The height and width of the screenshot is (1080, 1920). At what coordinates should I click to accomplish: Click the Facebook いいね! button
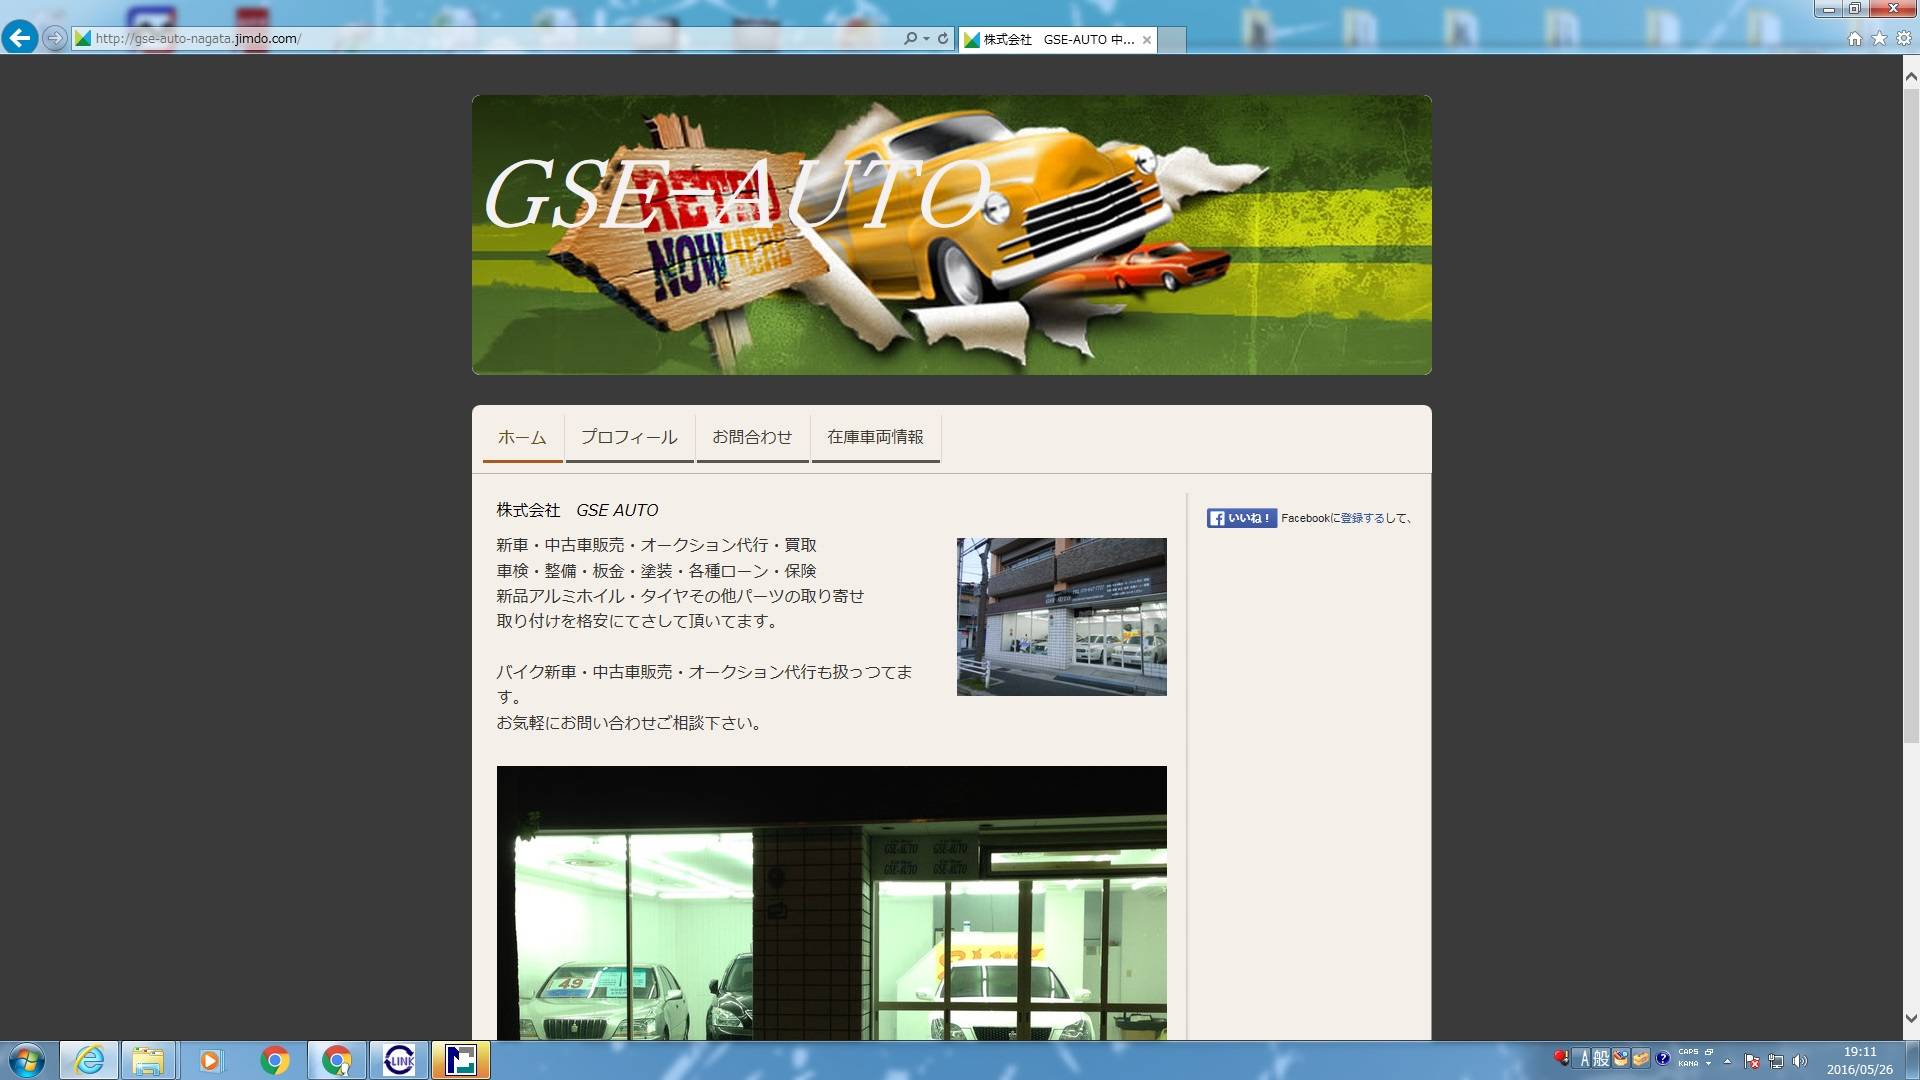tap(1241, 518)
